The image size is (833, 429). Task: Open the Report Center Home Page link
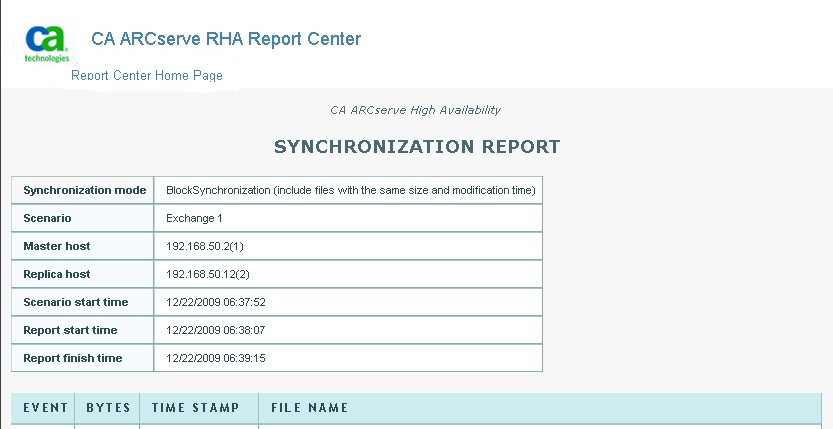click(x=147, y=76)
